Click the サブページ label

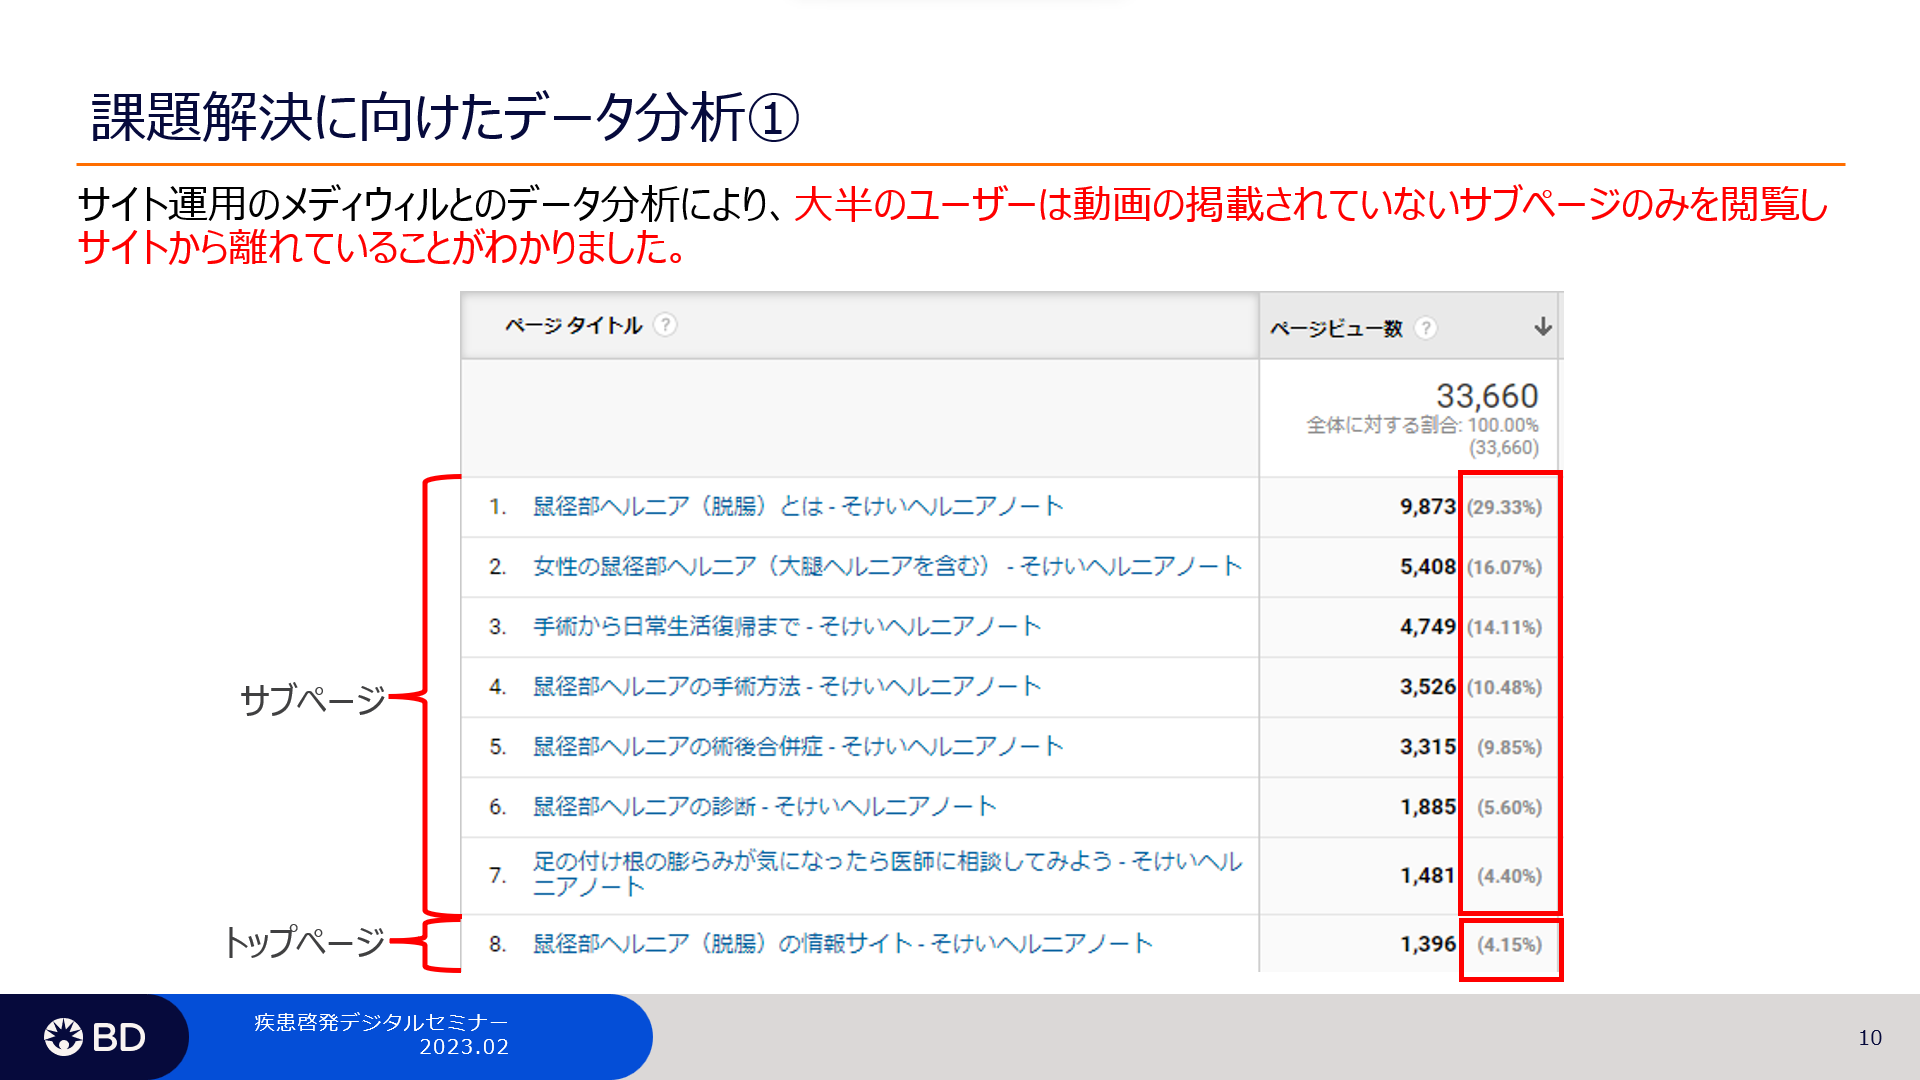tap(312, 699)
